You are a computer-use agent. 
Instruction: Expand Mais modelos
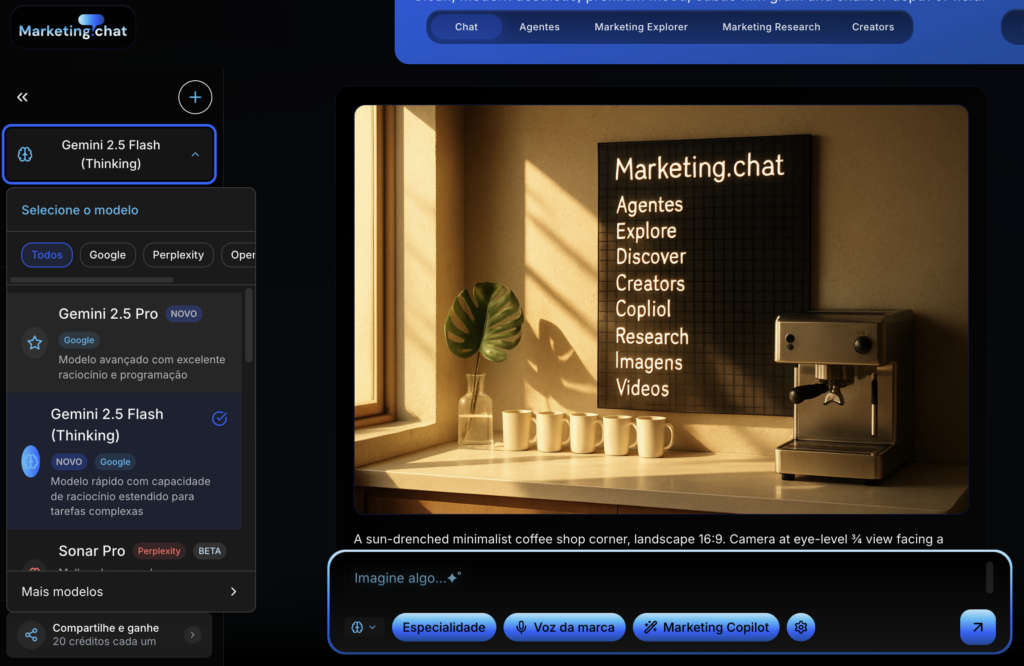131,592
